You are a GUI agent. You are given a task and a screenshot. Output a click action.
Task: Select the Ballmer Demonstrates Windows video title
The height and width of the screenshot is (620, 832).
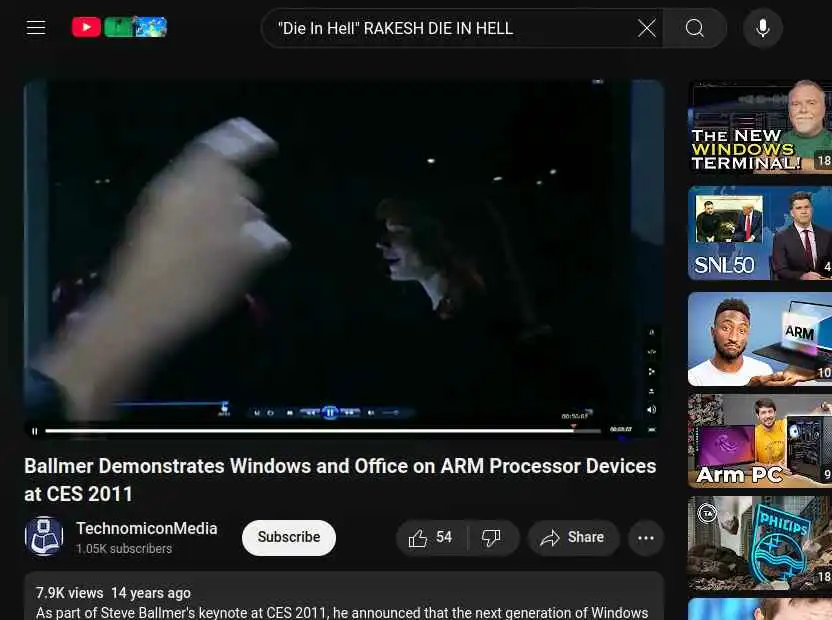340,480
